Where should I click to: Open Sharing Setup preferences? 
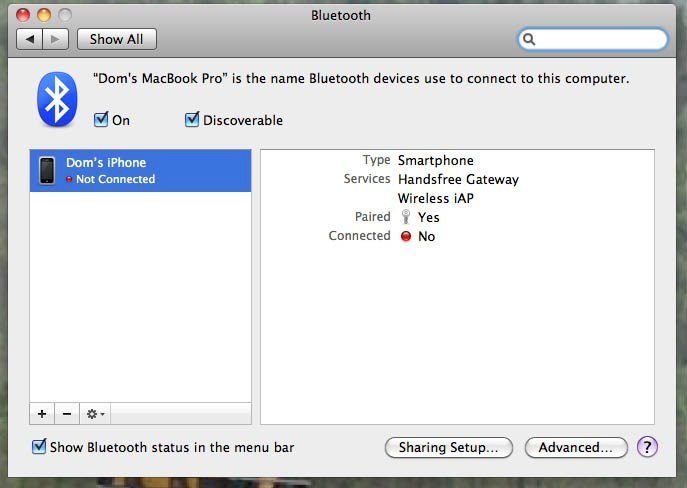point(448,447)
